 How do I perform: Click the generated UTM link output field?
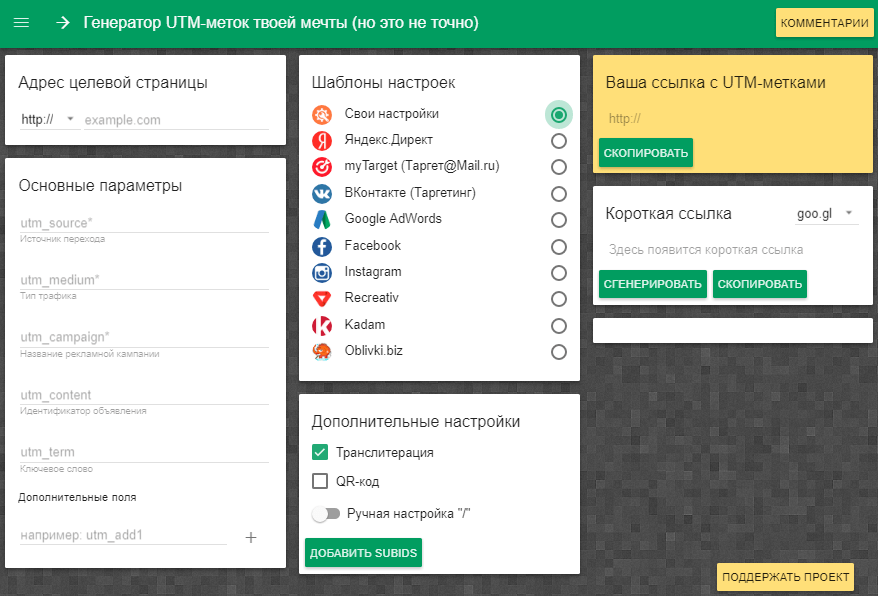(732, 118)
